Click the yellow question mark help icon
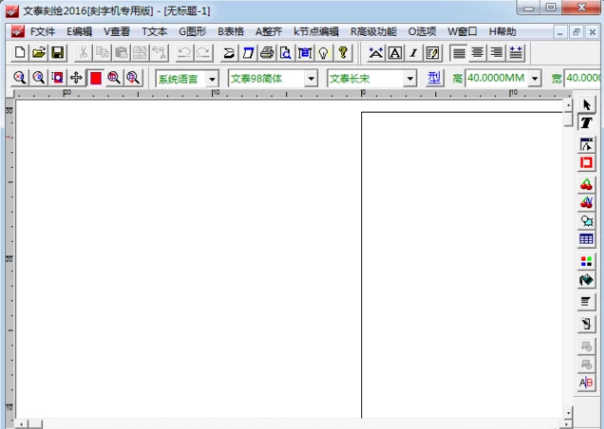 click(x=342, y=52)
